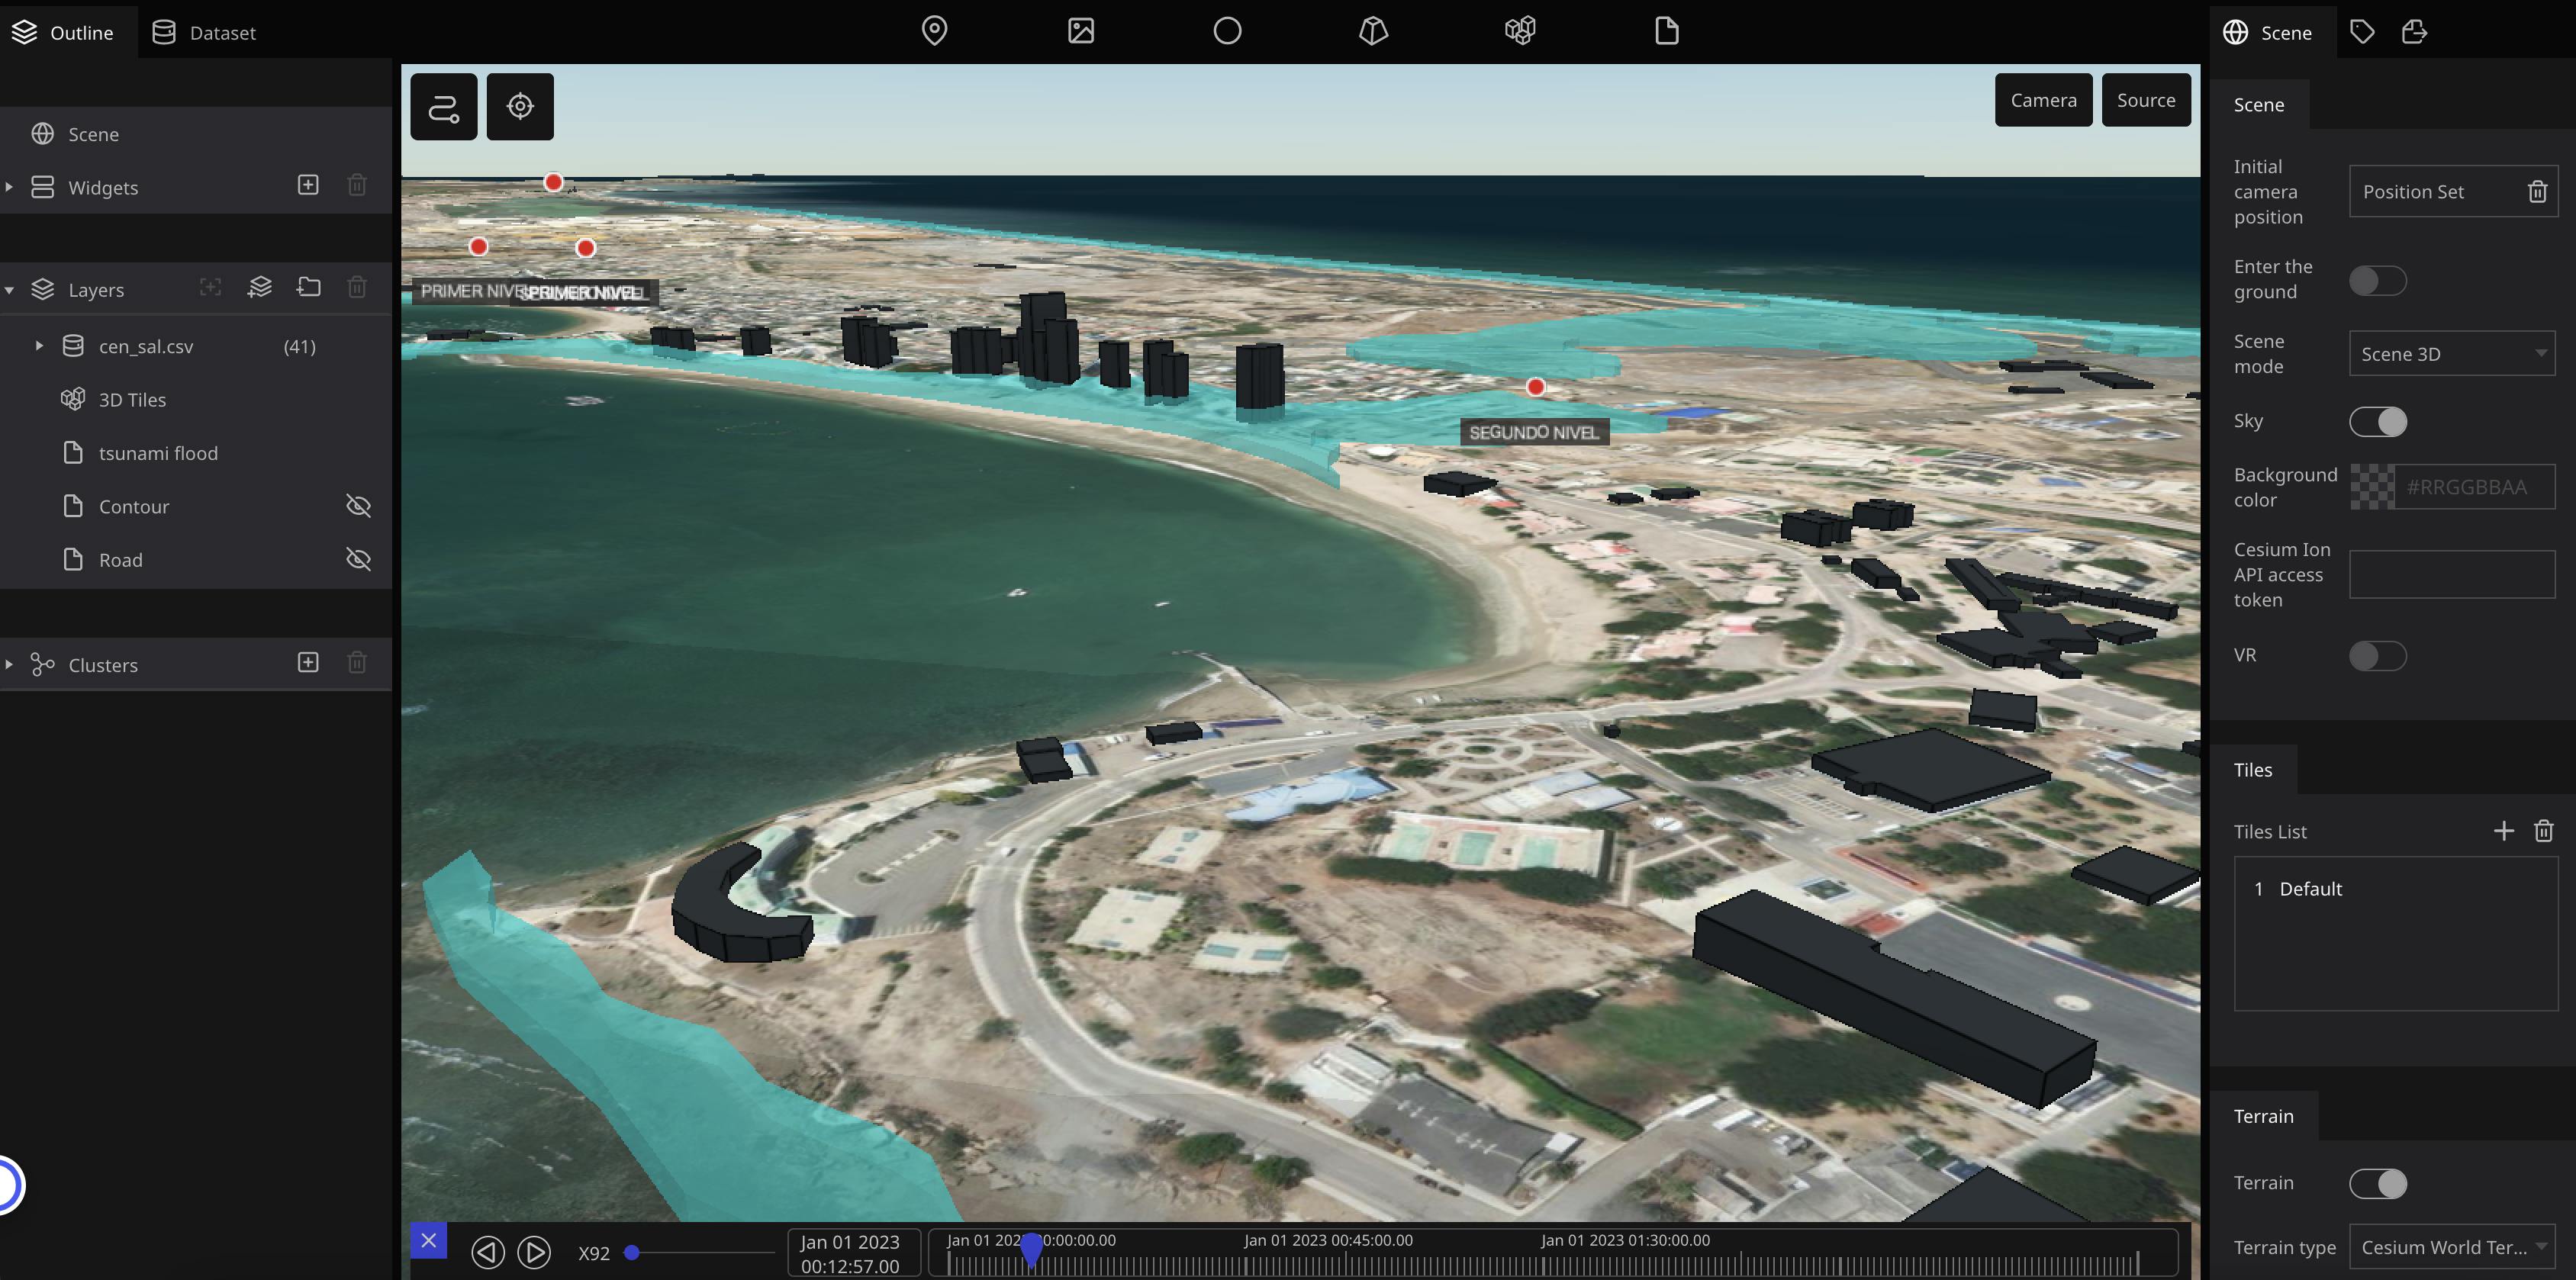
Task: Expand the cen_sal.csv layer entry
Action: pos(40,345)
